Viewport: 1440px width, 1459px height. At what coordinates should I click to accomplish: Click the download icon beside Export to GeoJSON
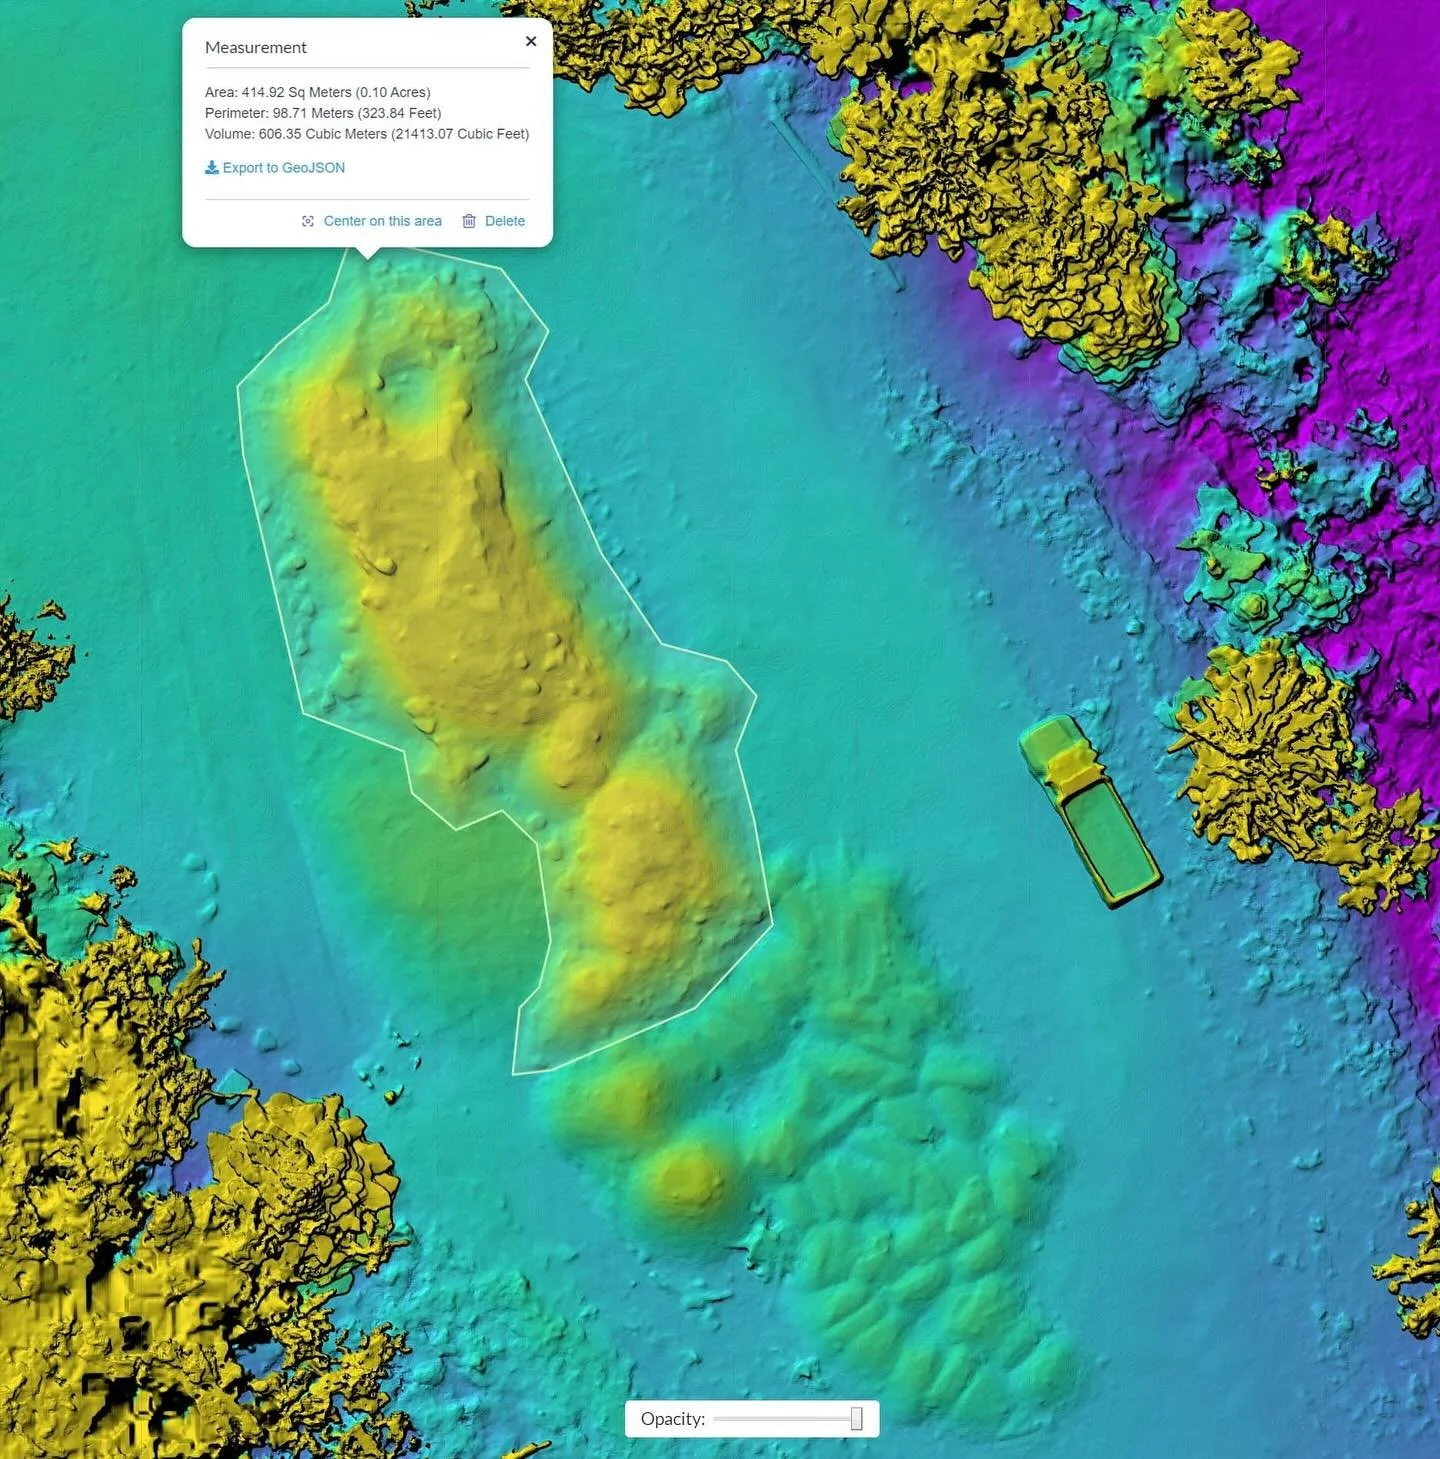212,168
